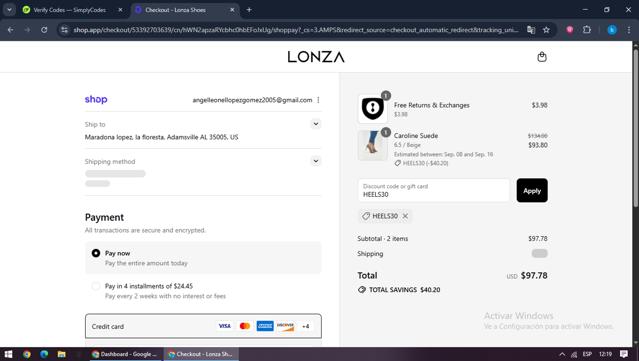
Task: Click the Free Returns shield thumbnail
Action: click(x=372, y=109)
